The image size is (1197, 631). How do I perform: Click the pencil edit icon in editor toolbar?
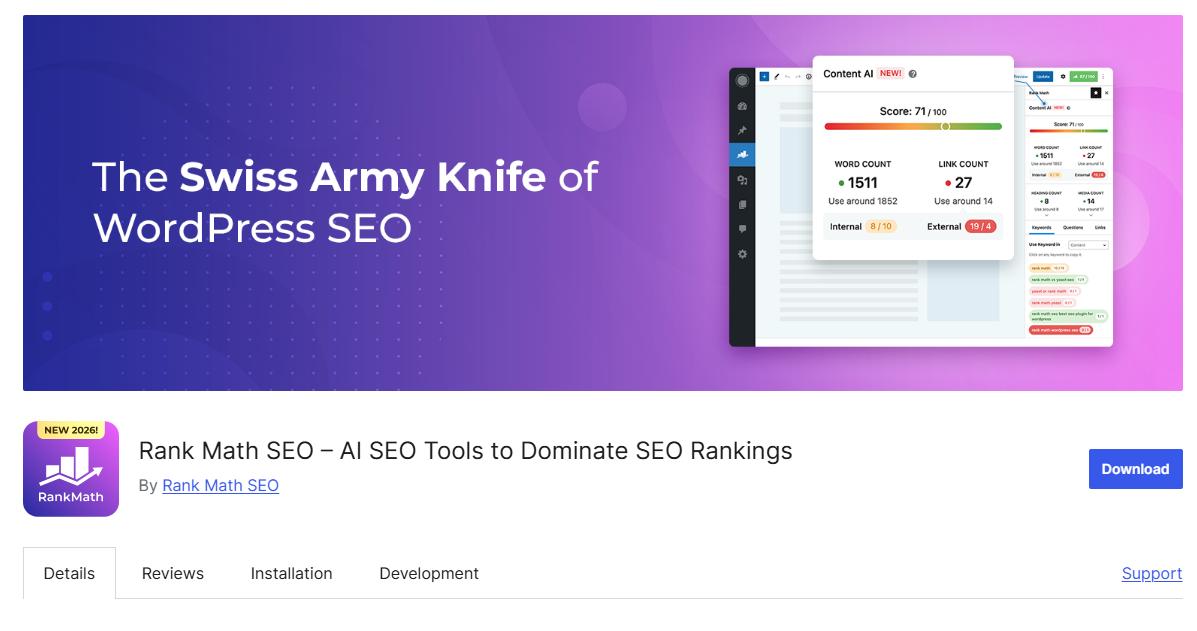[x=776, y=76]
